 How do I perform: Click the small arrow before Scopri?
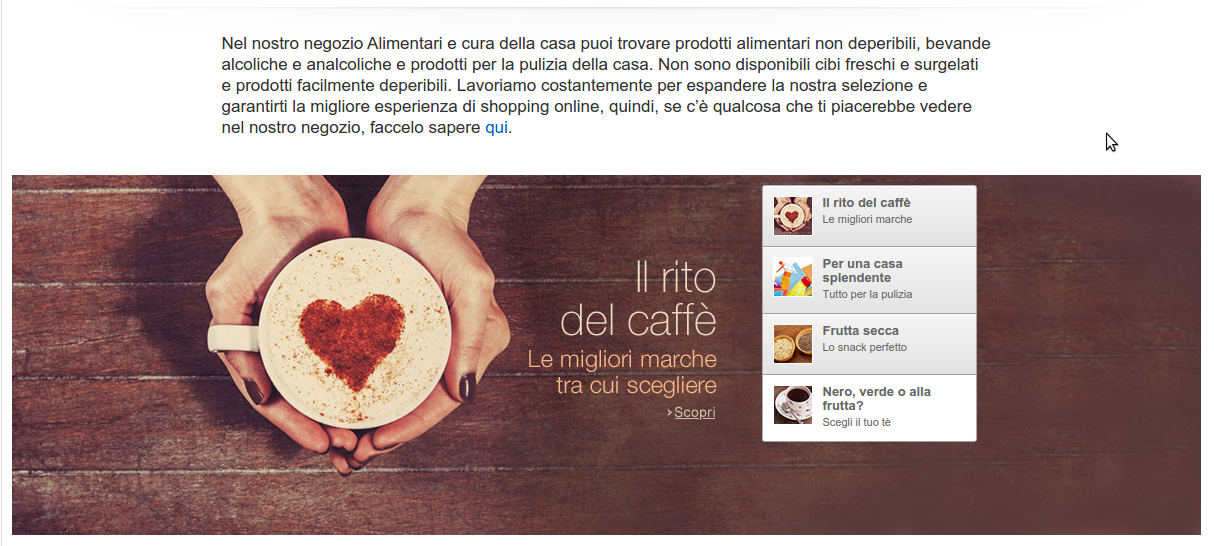click(x=669, y=413)
